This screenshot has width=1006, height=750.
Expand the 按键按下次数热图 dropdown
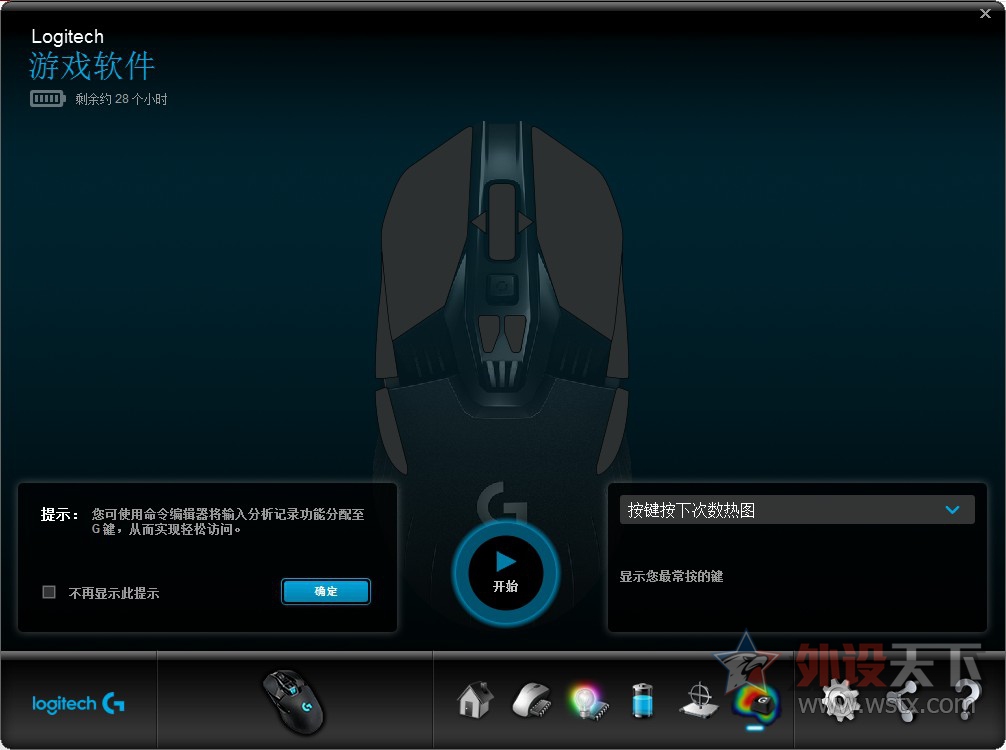point(797,510)
